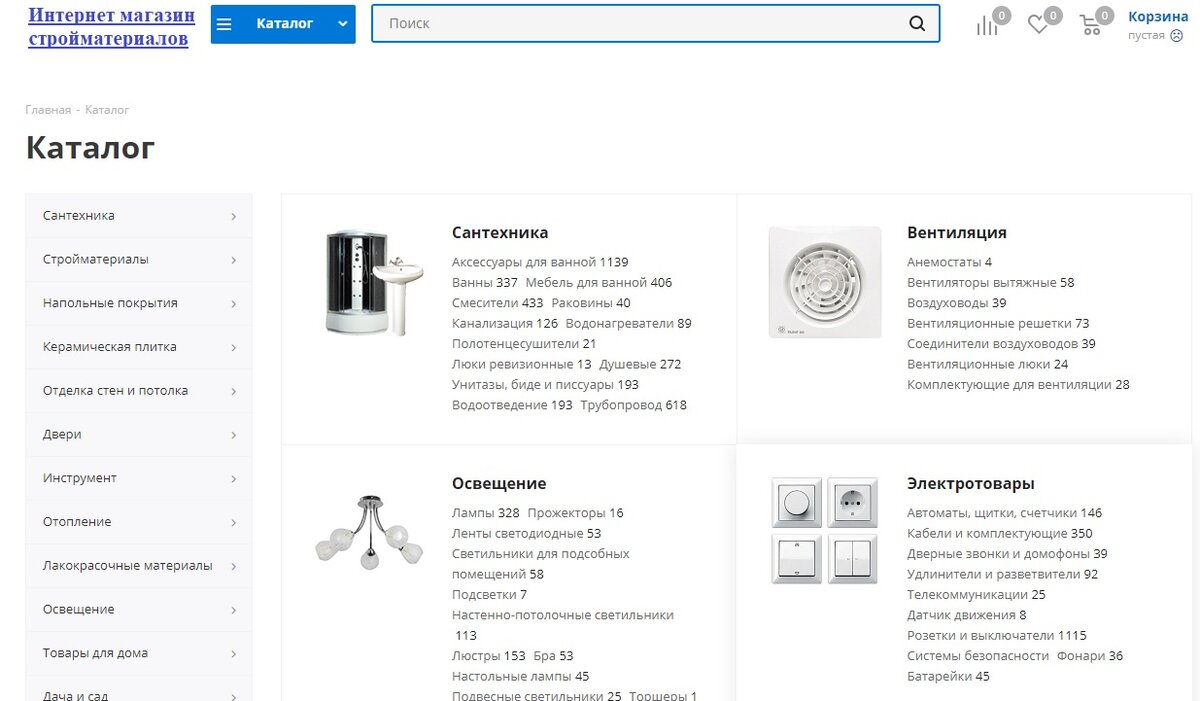Expand Напольные покрытия sidebar chevron
The height and width of the screenshot is (701, 1200).
click(233, 304)
